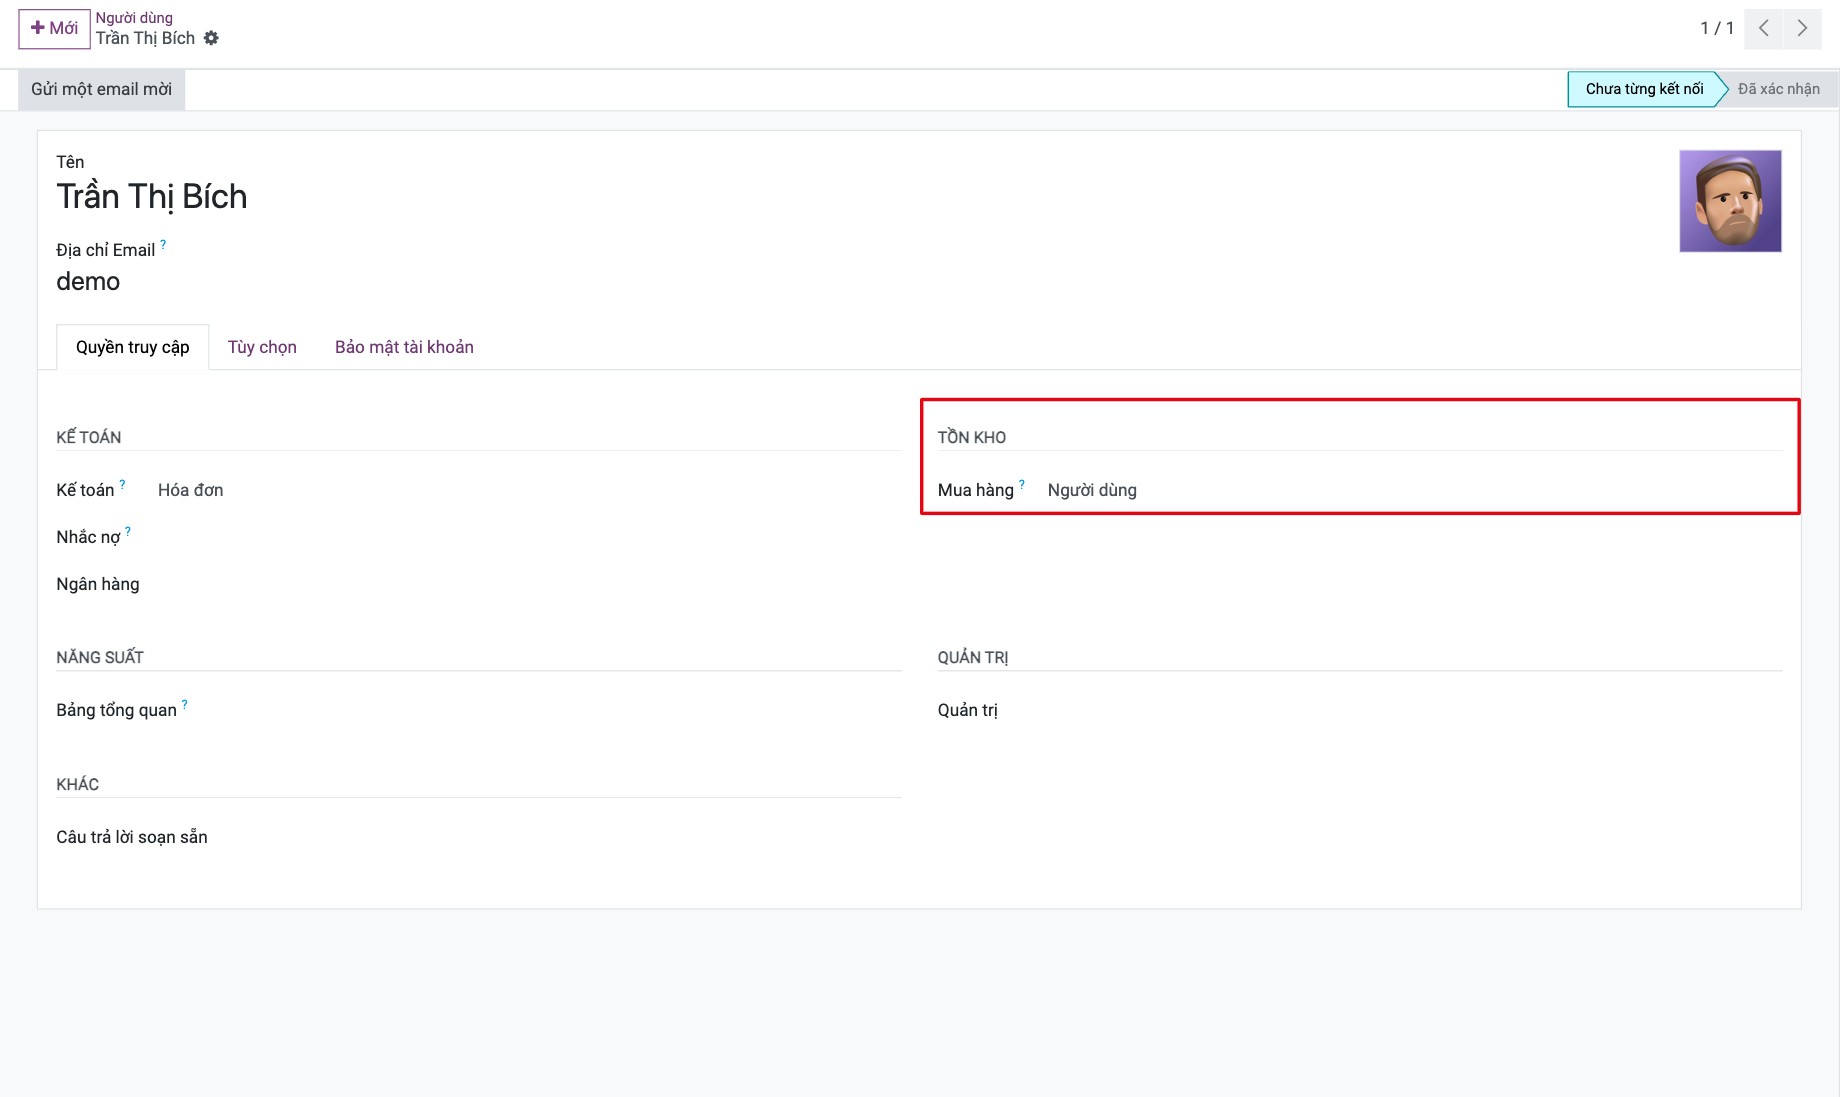This screenshot has width=1840, height=1097.
Task: Click the Nhắc nợ field label
Action: click(x=88, y=537)
